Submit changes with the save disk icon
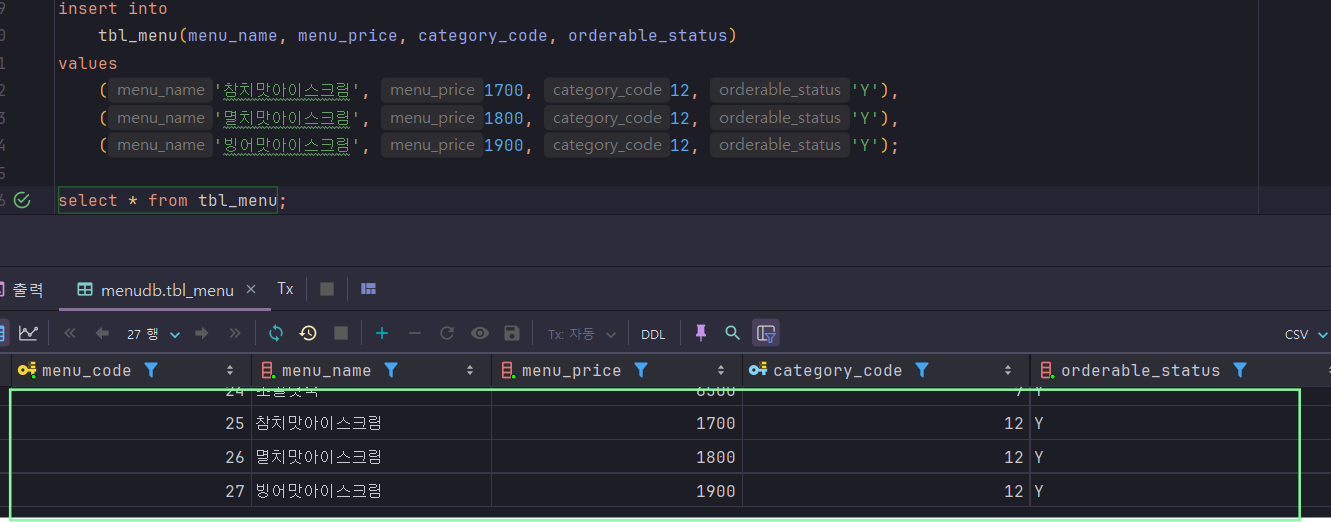 512,333
